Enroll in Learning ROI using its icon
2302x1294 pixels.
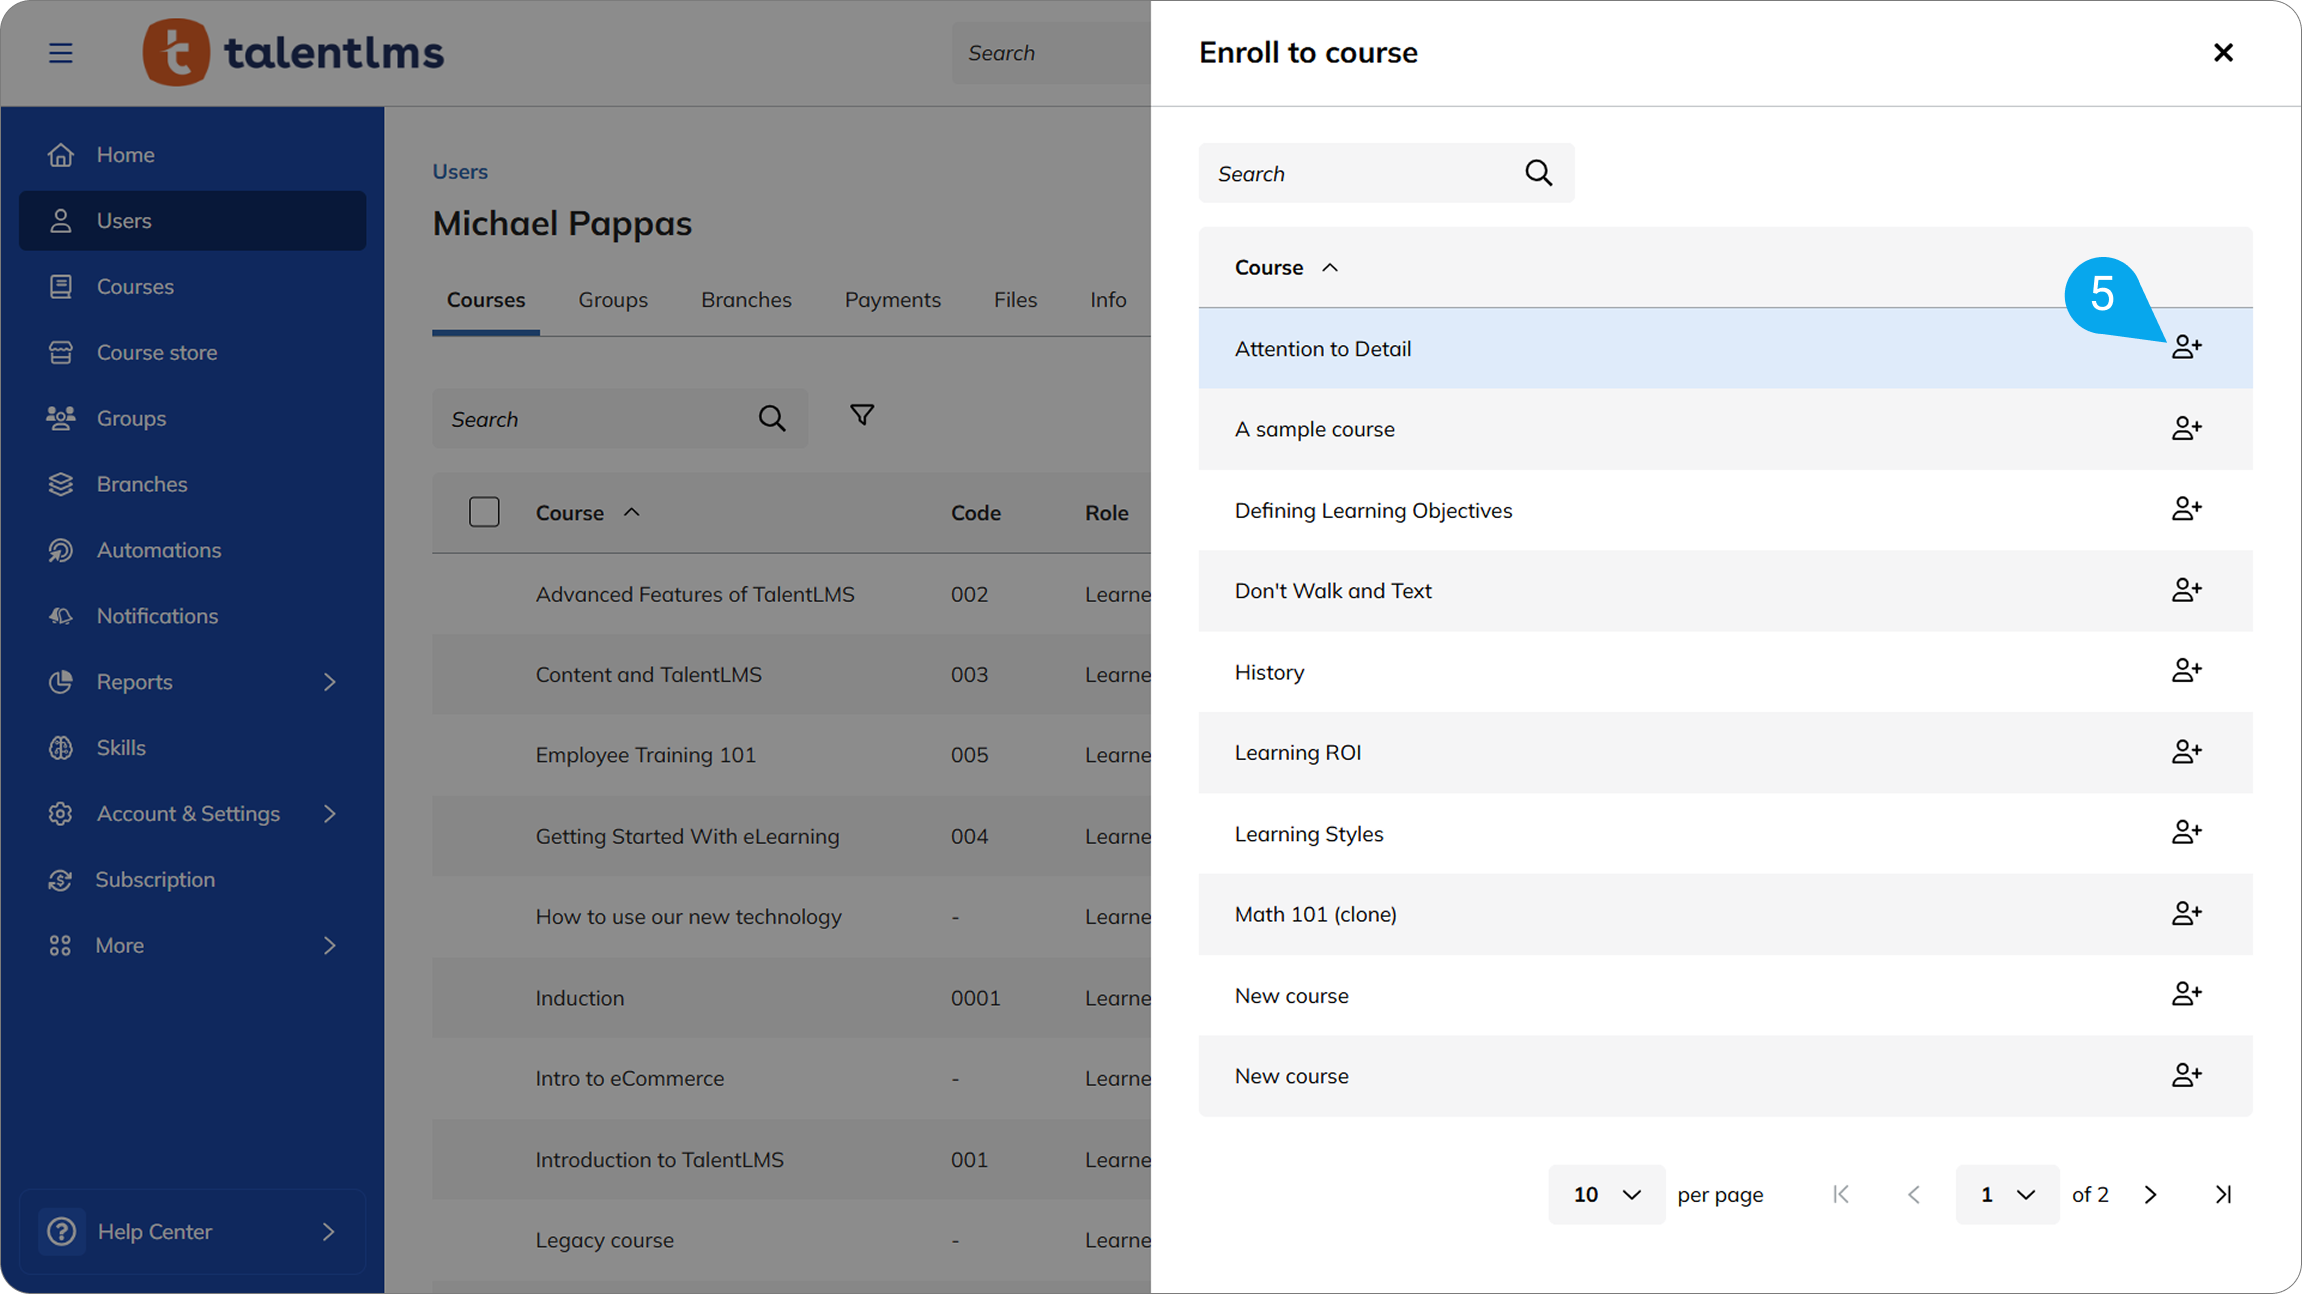(x=2186, y=752)
